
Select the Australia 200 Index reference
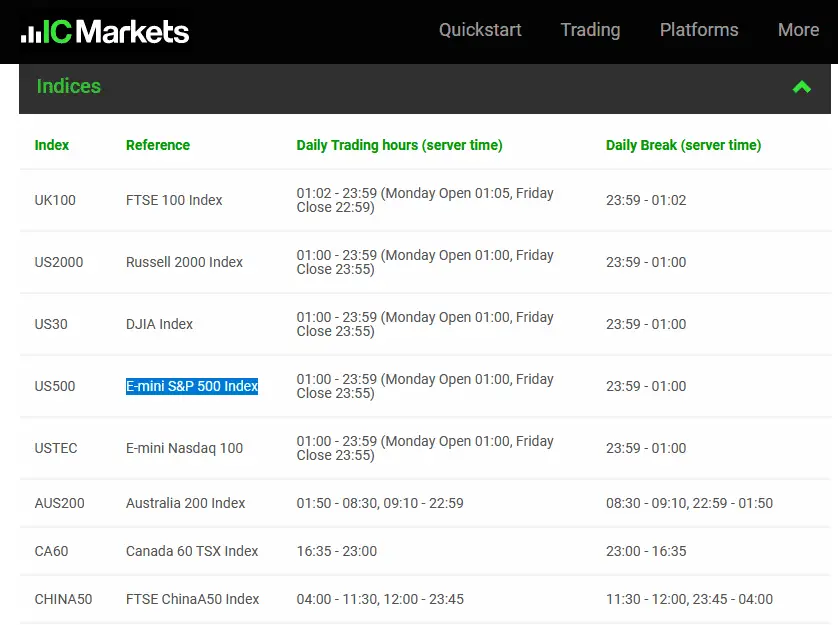[x=185, y=503]
